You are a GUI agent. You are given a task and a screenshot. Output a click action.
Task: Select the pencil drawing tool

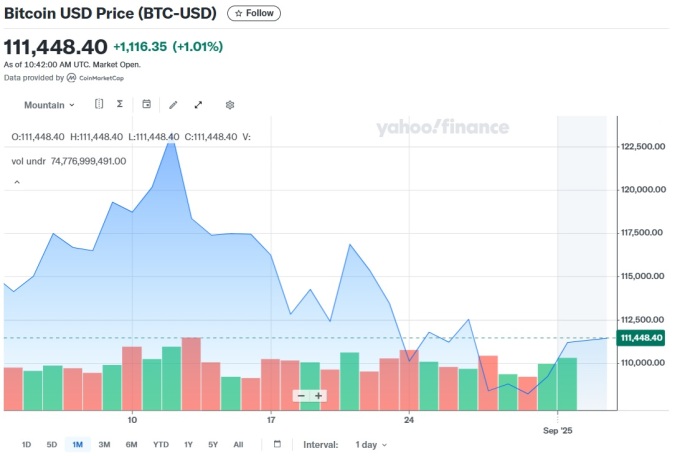click(x=173, y=104)
